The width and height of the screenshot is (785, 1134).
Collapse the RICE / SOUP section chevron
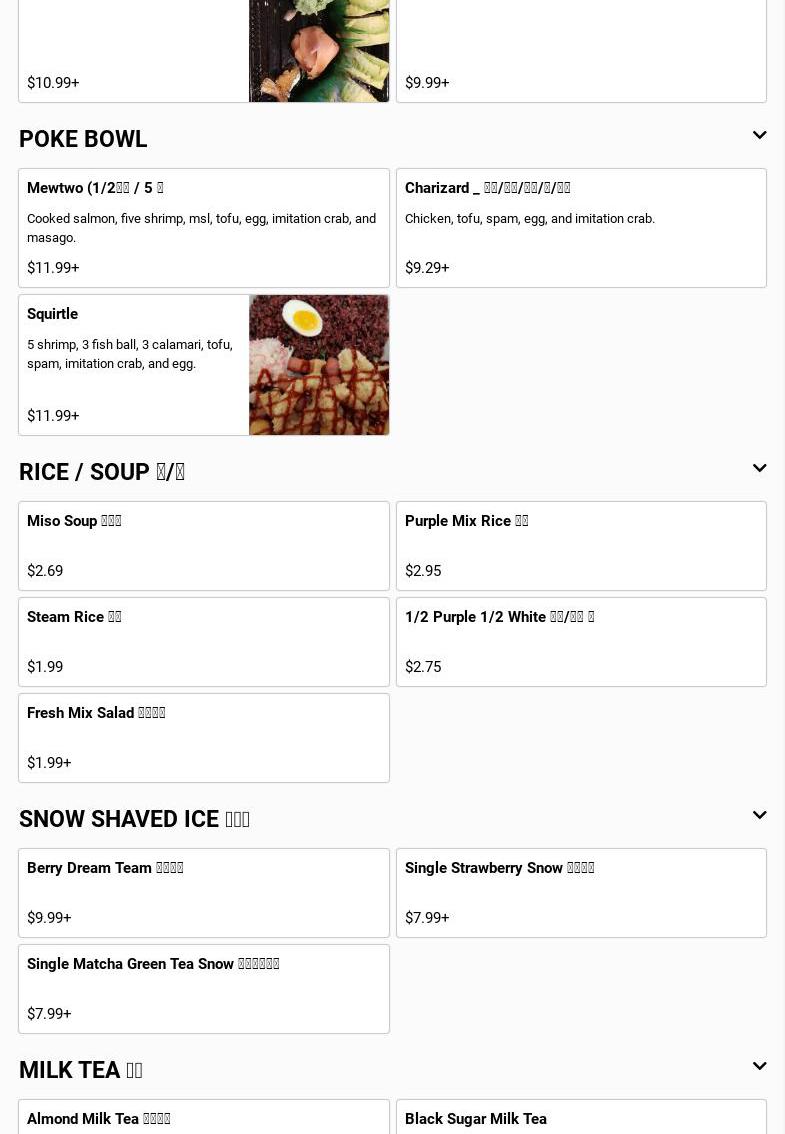click(x=759, y=469)
